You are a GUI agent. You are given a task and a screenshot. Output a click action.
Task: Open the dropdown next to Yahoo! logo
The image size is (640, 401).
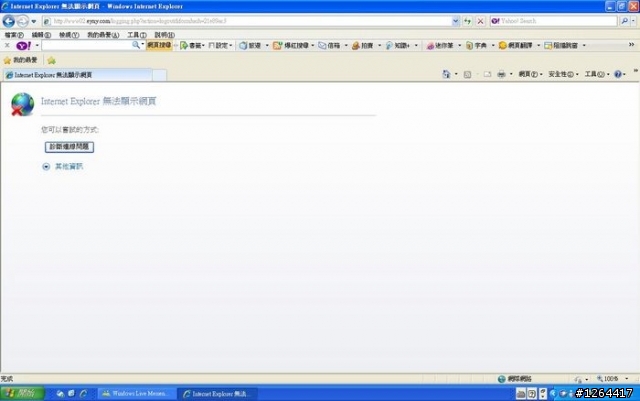(37, 45)
